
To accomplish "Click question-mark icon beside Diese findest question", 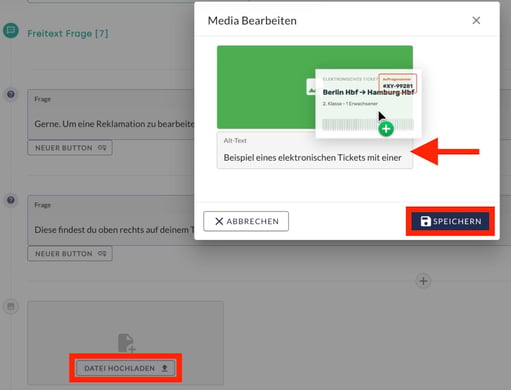I will tap(11, 200).
